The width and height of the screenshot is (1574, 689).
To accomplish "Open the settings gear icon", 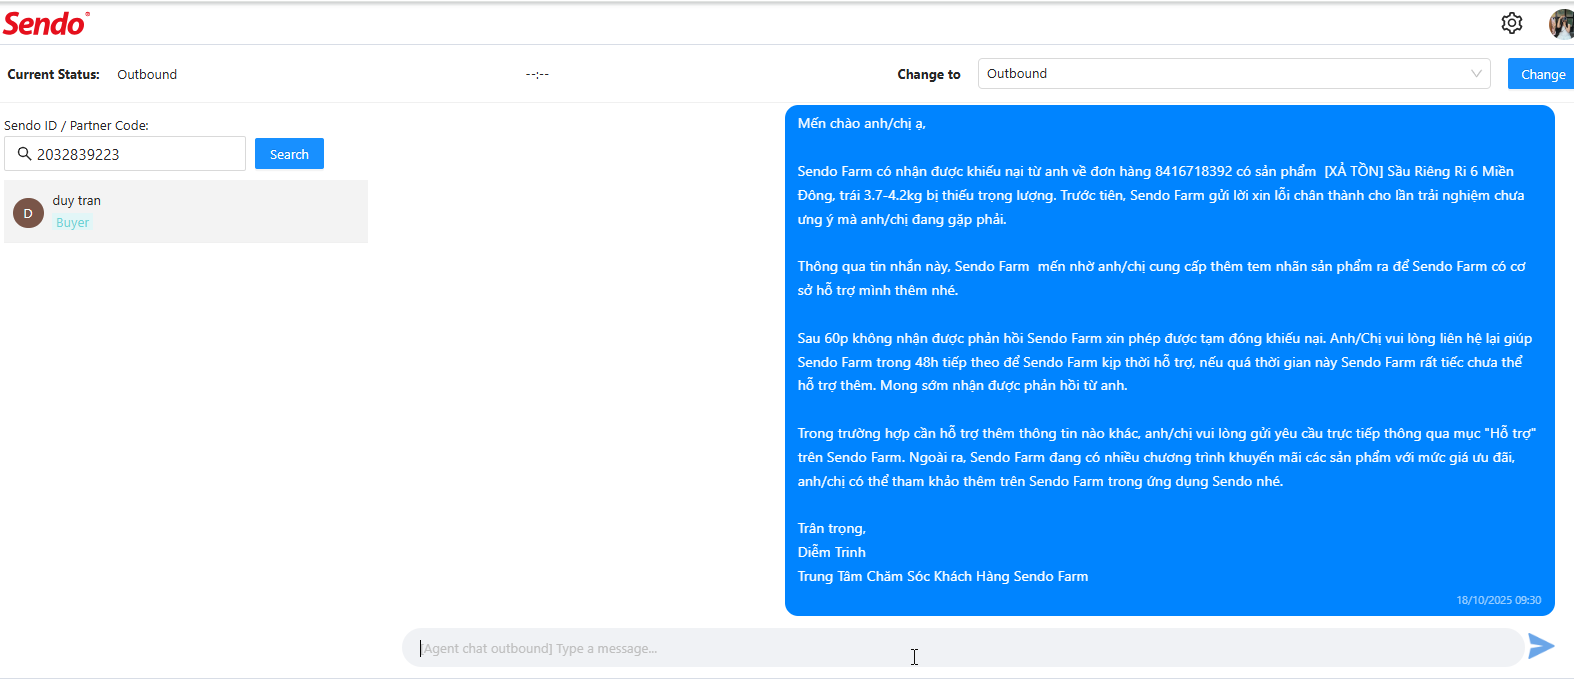I will [1512, 23].
